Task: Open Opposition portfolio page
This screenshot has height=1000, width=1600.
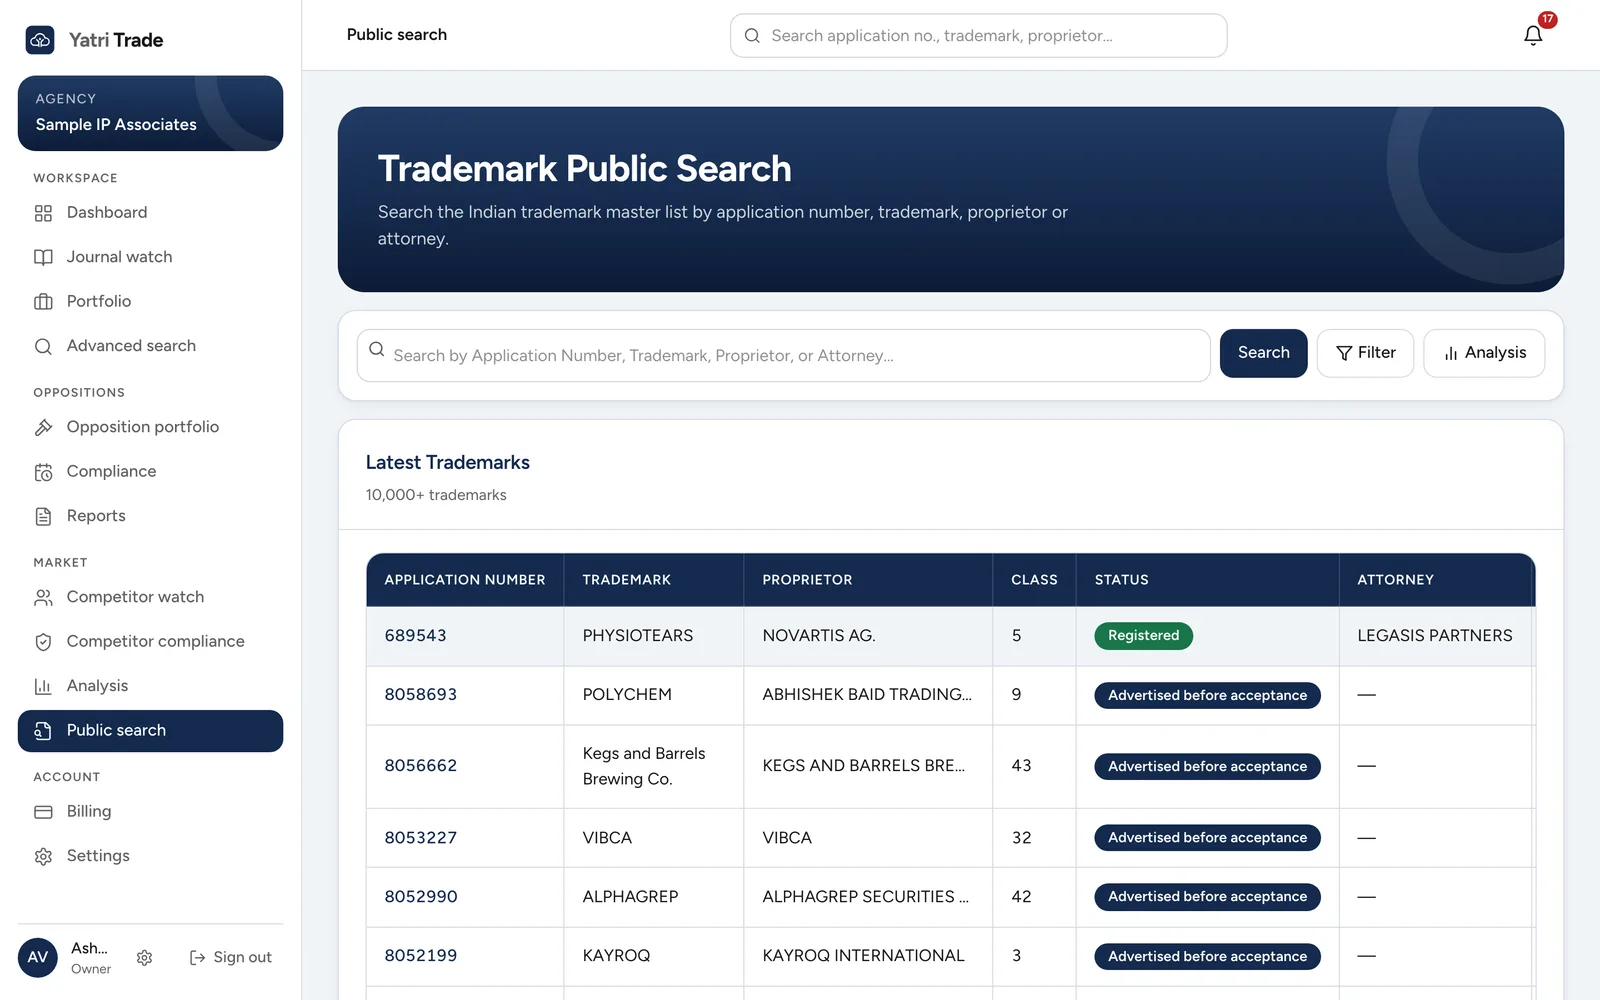Action: (150, 427)
